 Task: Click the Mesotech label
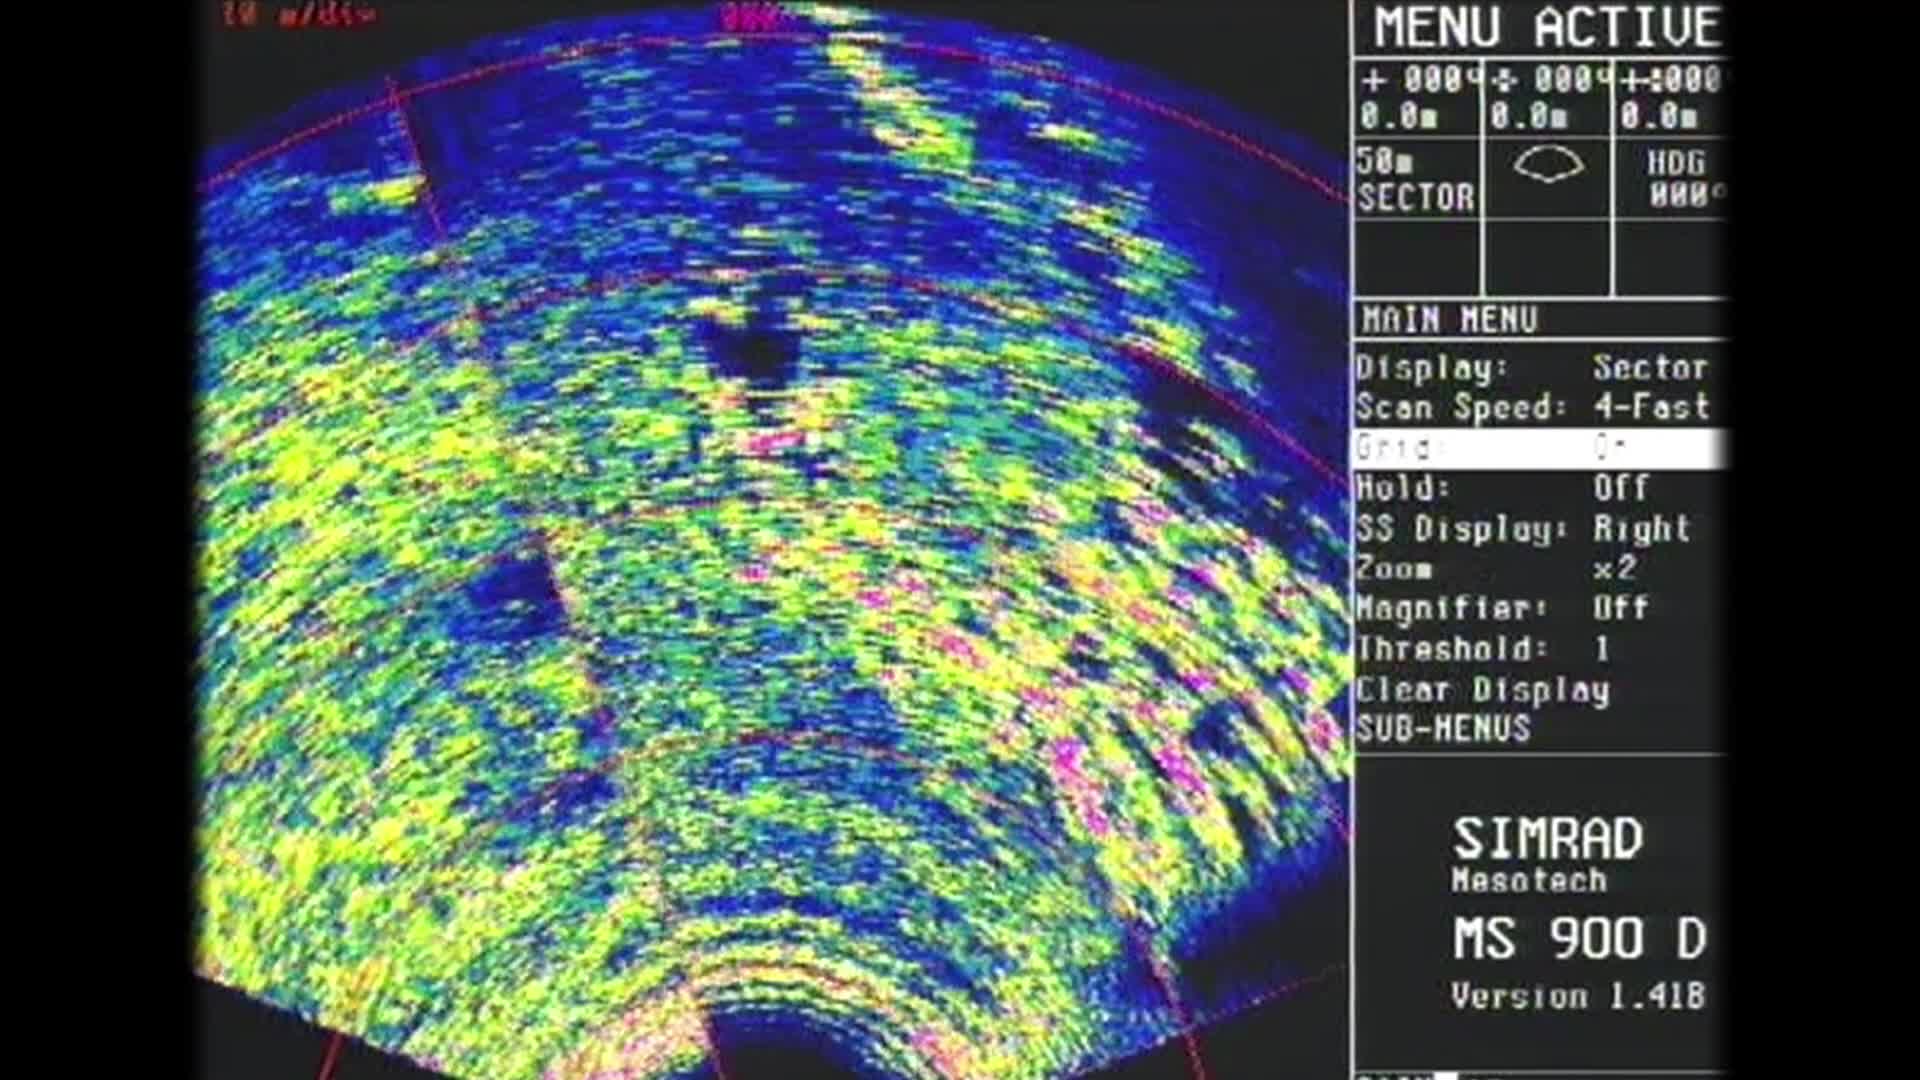pyautogui.click(x=1529, y=880)
